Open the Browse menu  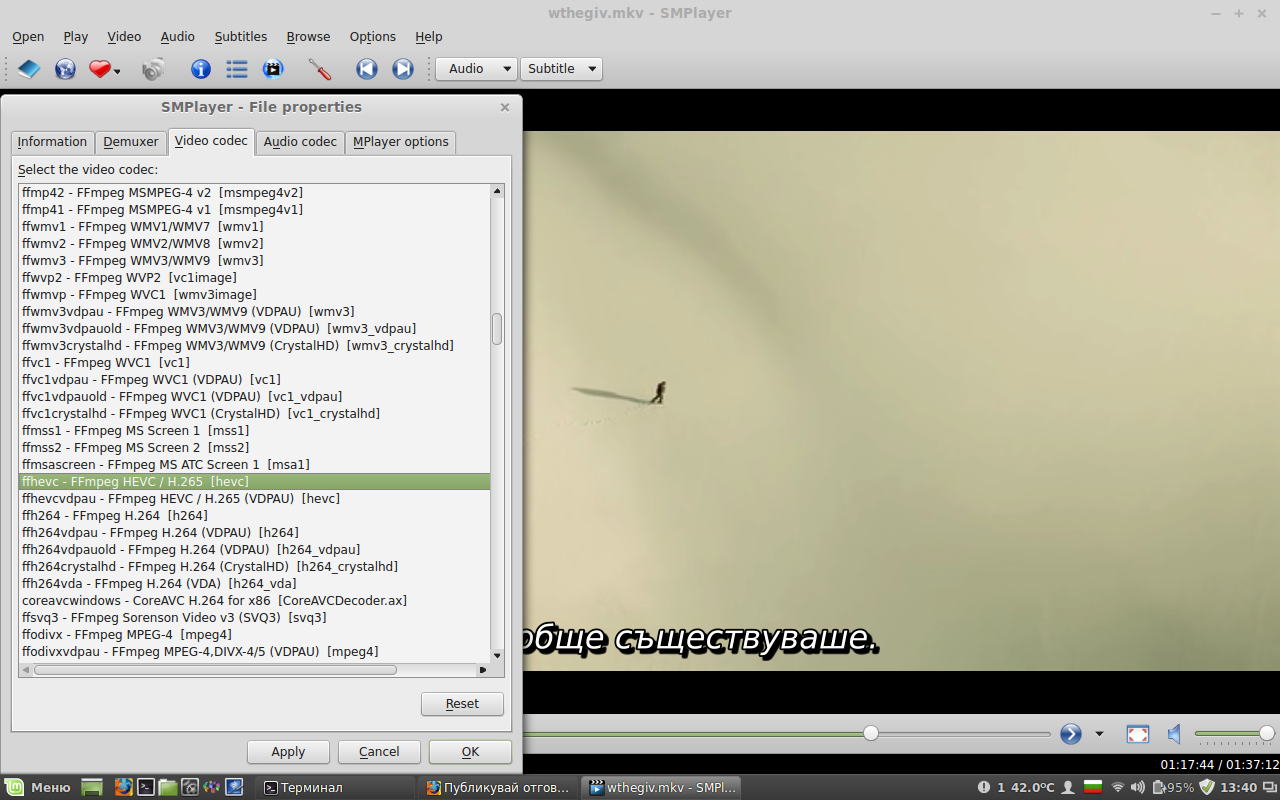coord(308,37)
